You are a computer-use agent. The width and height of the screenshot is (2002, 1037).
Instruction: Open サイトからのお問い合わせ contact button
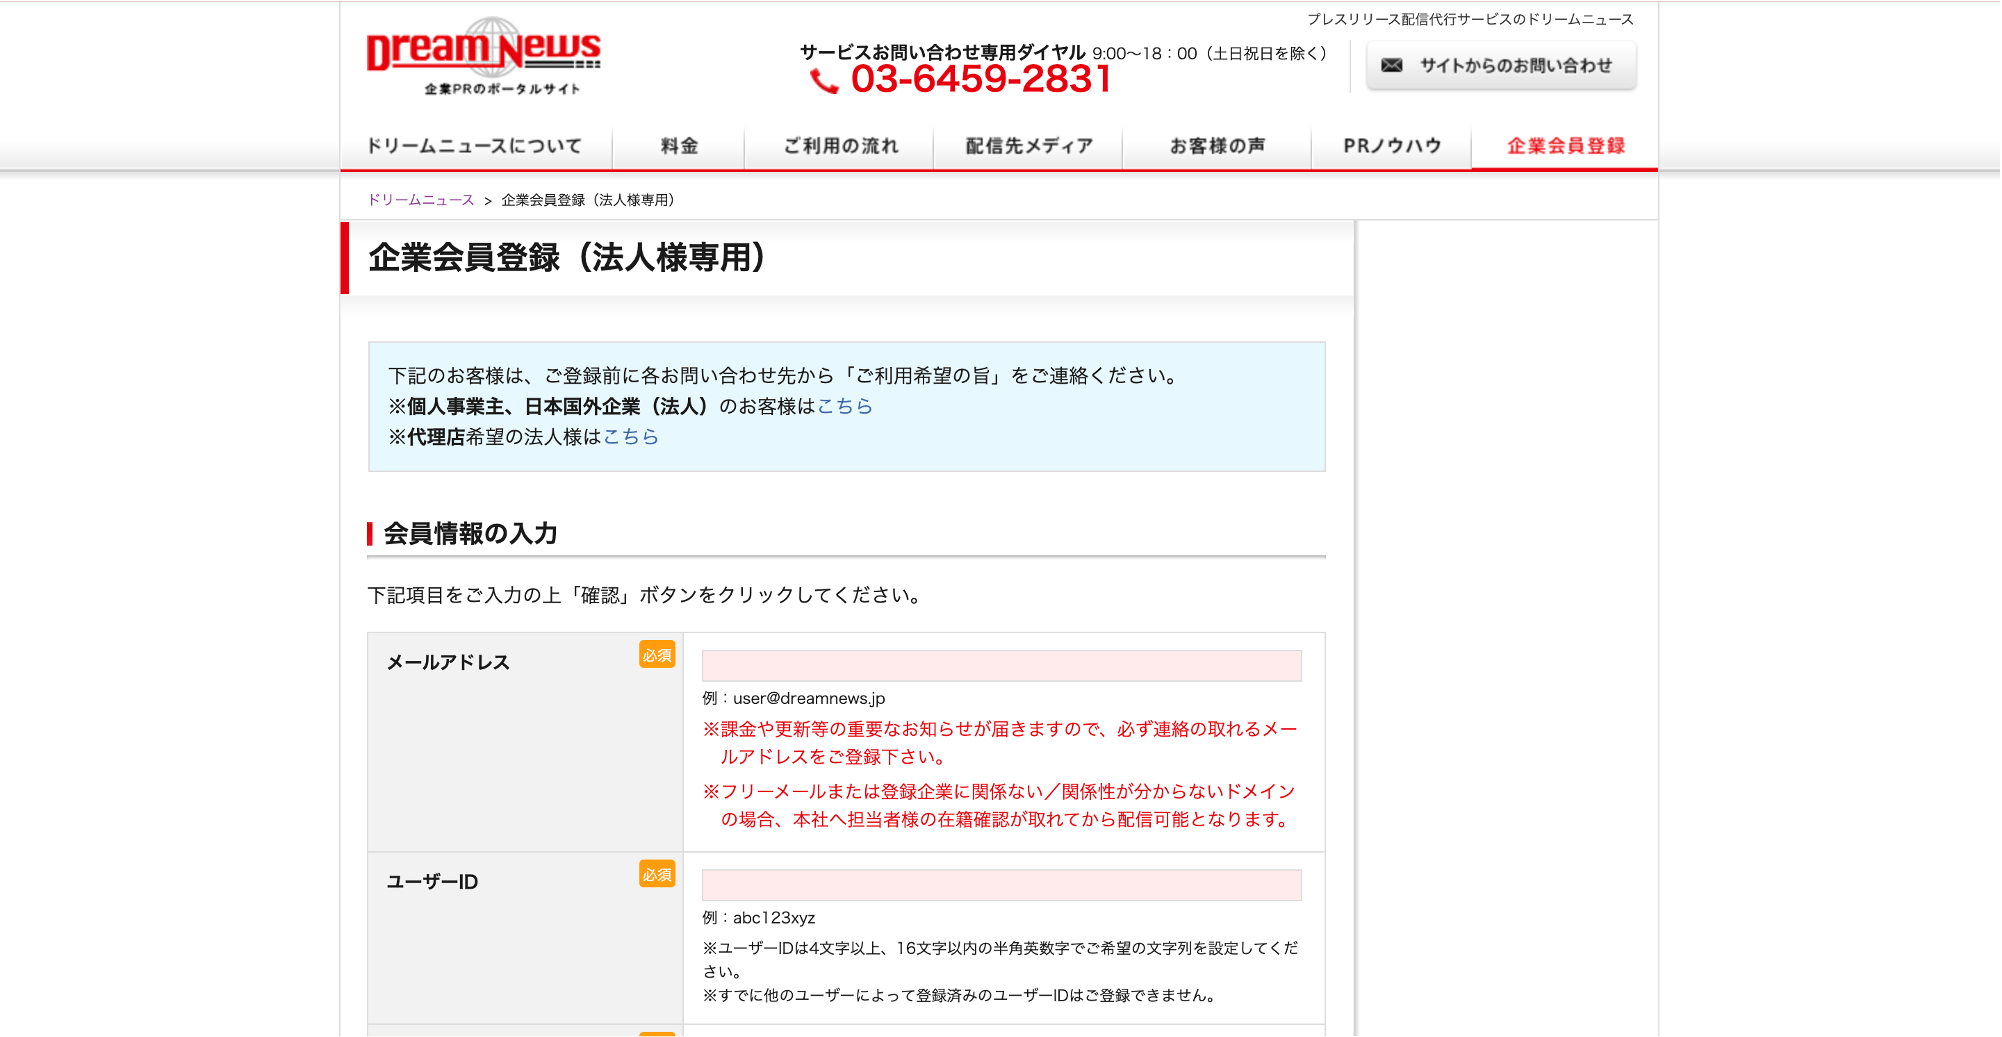[x=1501, y=66]
